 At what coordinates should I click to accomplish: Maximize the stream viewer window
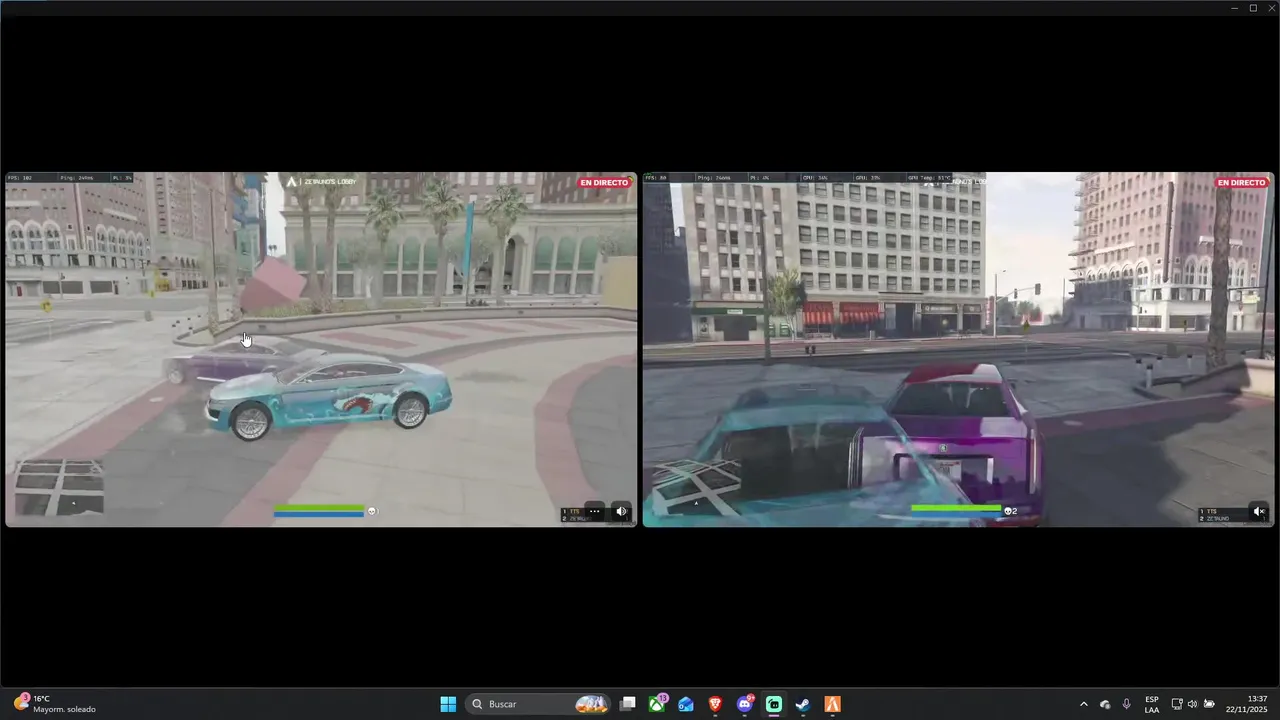(x=1253, y=8)
